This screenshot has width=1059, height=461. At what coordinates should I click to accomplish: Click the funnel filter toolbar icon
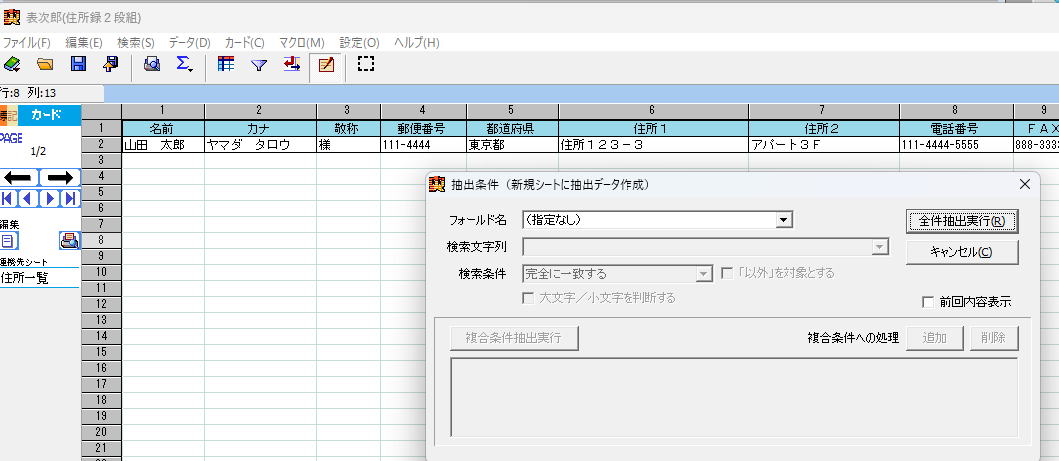pyautogui.click(x=259, y=65)
